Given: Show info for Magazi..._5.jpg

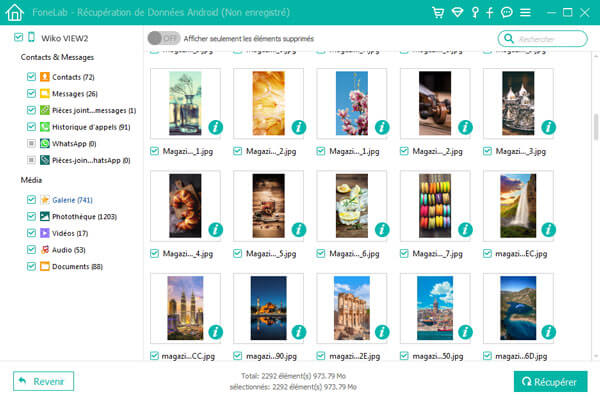Looking at the screenshot, I should (x=298, y=230).
